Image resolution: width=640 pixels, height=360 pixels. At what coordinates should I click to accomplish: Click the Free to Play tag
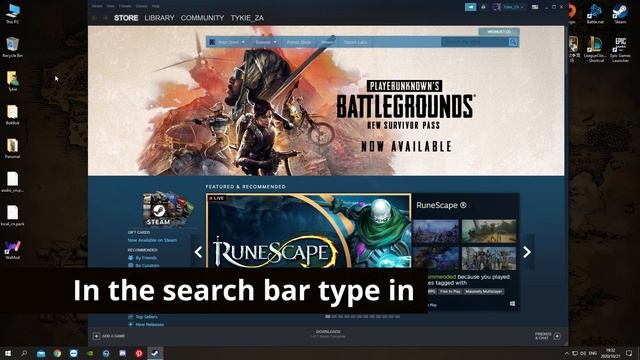[450, 291]
